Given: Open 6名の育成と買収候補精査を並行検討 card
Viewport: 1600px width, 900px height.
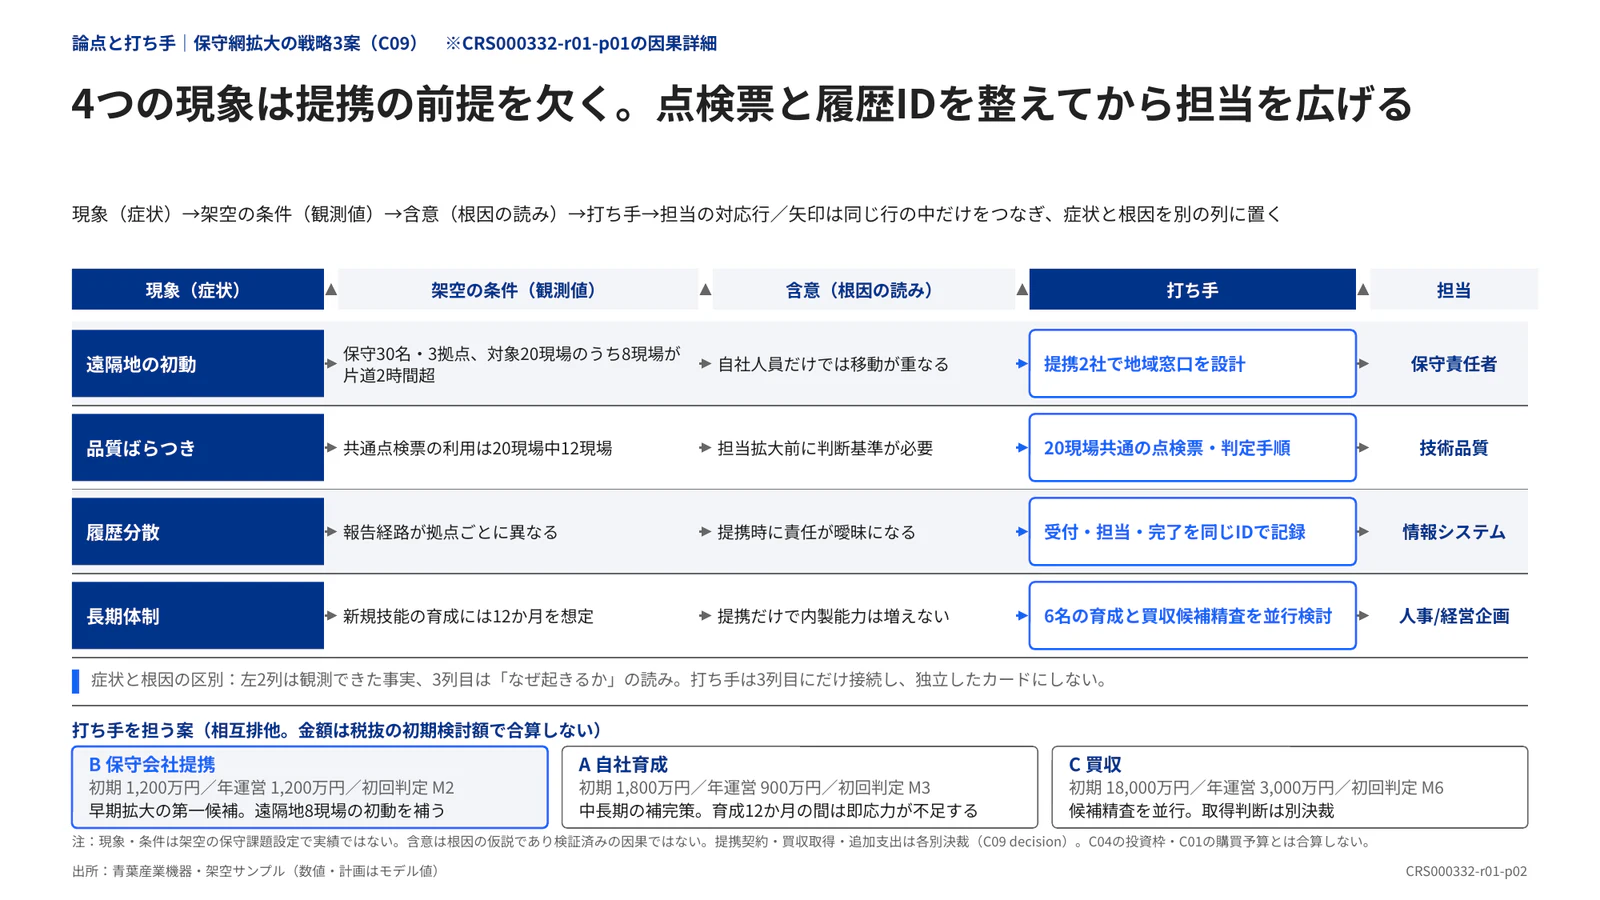Looking at the screenshot, I should pyautogui.click(x=1192, y=616).
